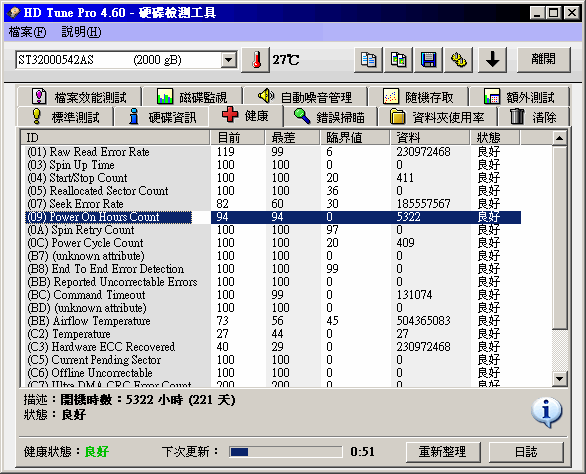Click the thermometer temperature icon
586x474 pixels.
pyautogui.click(x=256, y=60)
